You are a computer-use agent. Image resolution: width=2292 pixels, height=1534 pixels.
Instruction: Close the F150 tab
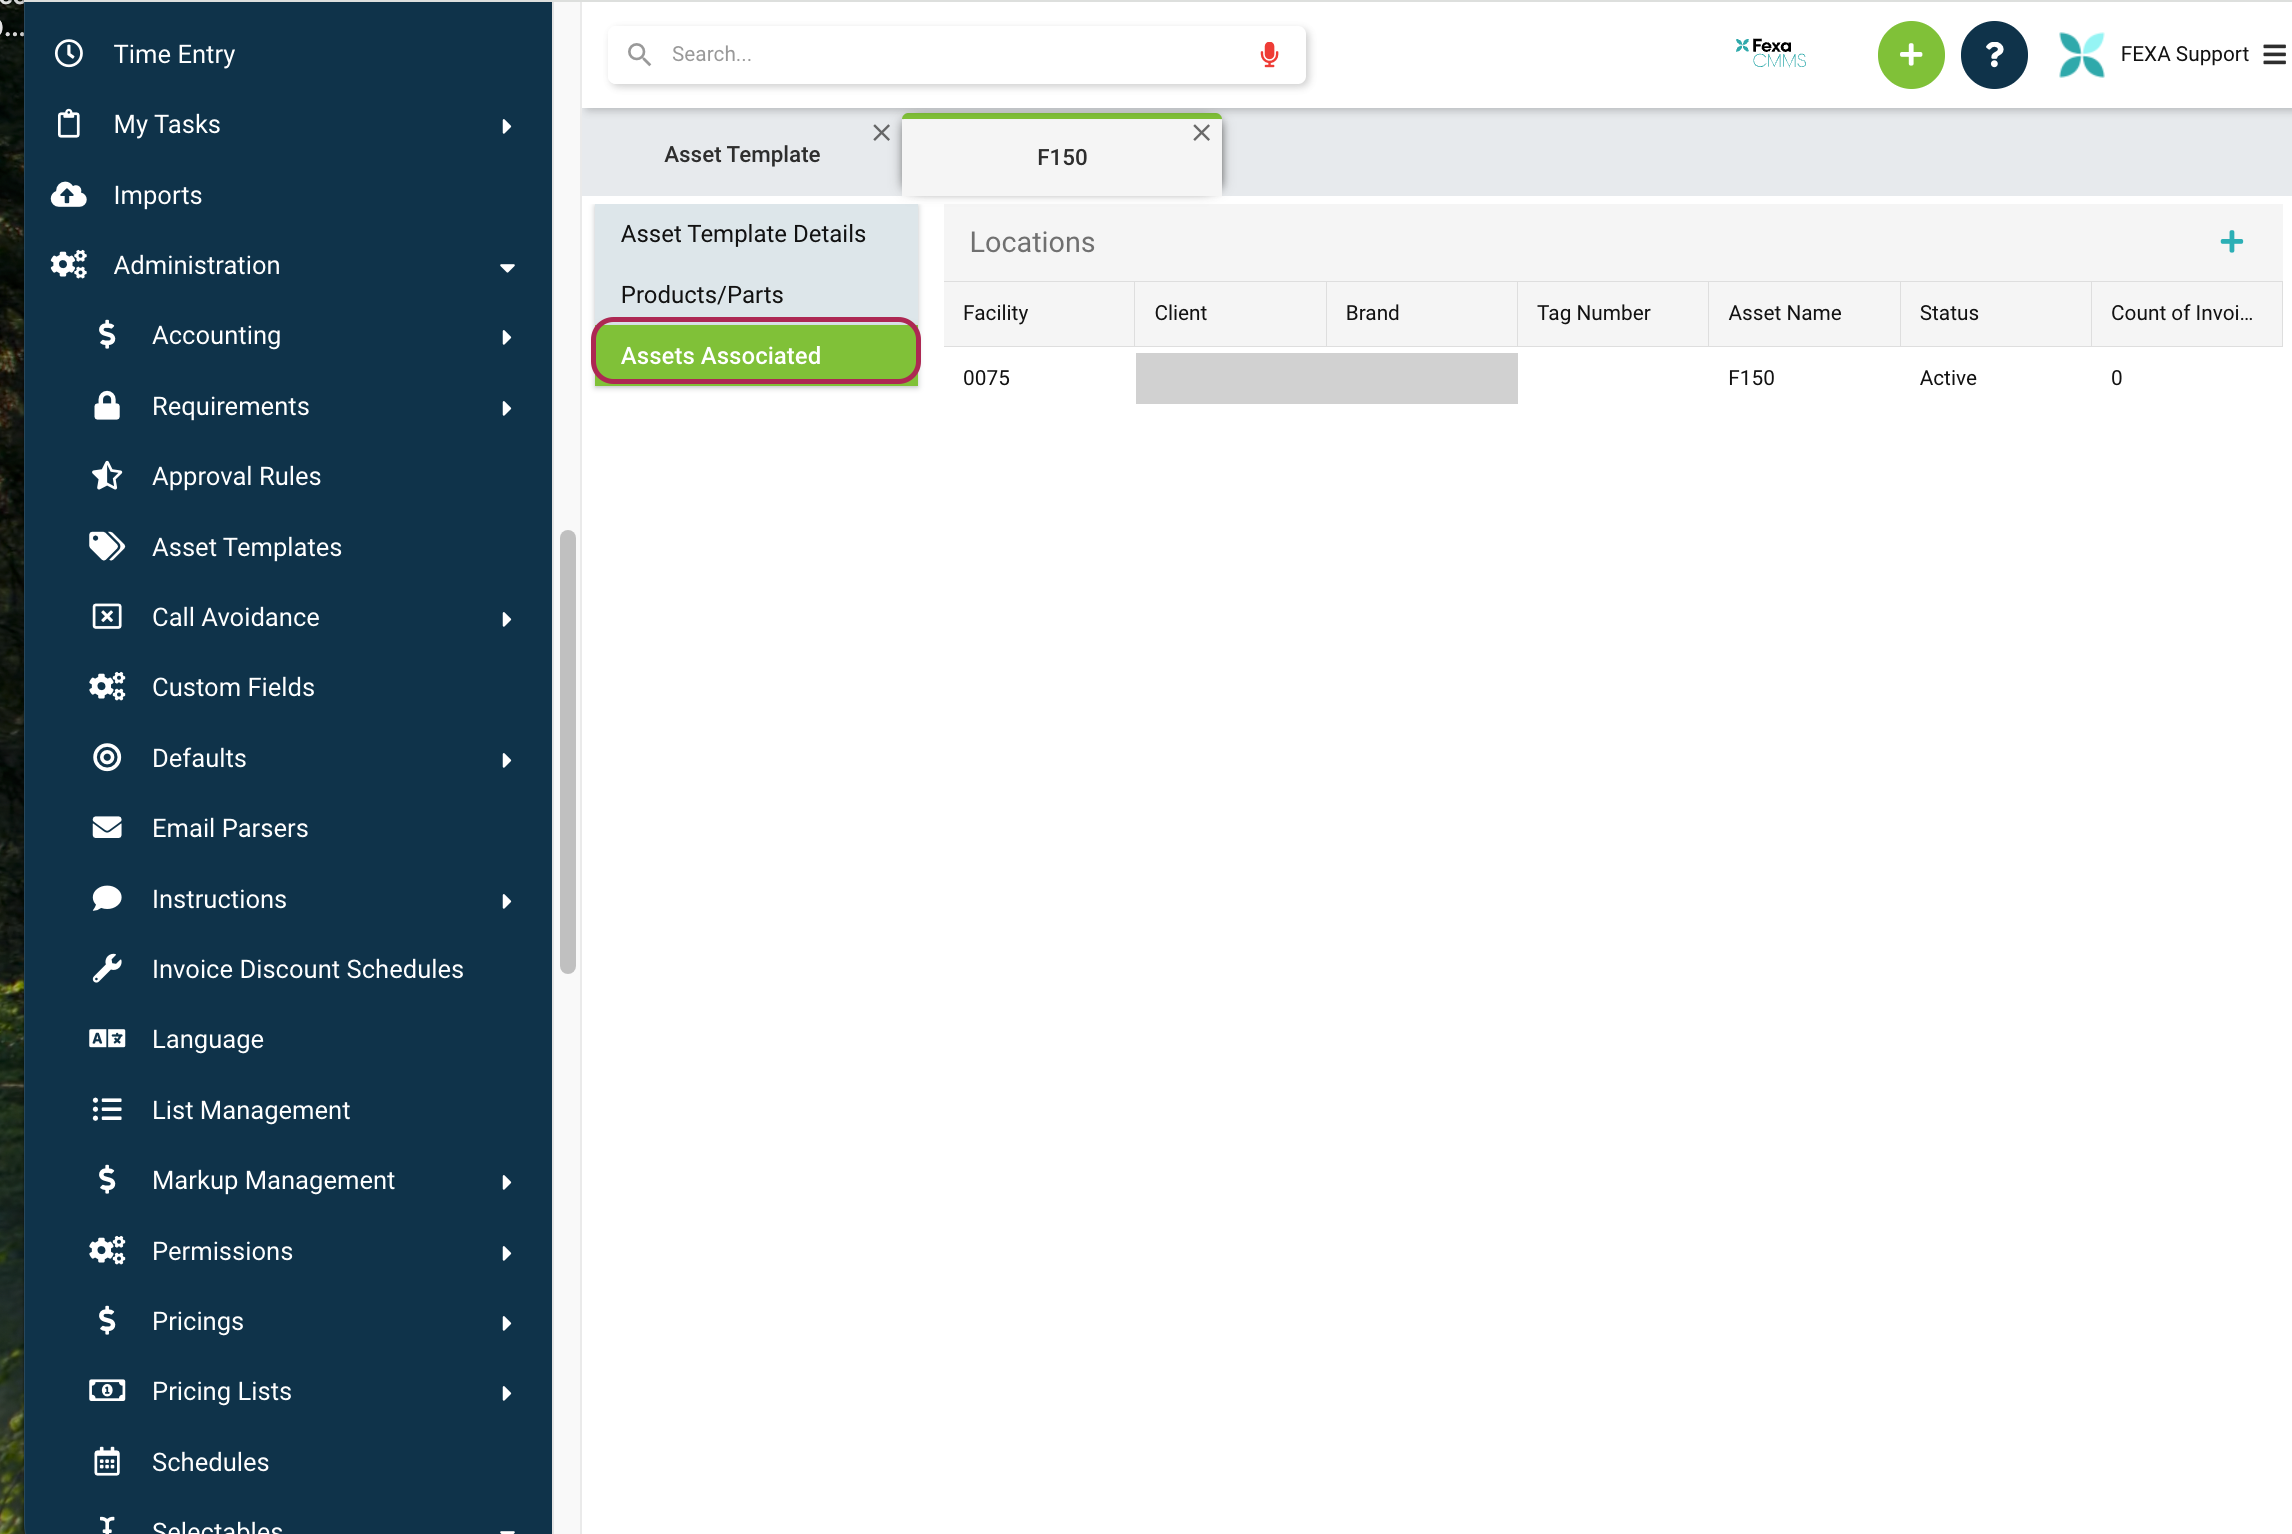pos(1202,133)
